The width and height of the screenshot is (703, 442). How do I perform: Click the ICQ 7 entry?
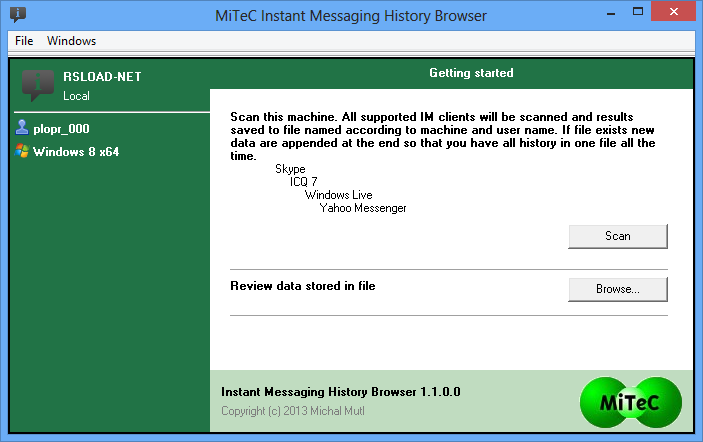pos(304,182)
